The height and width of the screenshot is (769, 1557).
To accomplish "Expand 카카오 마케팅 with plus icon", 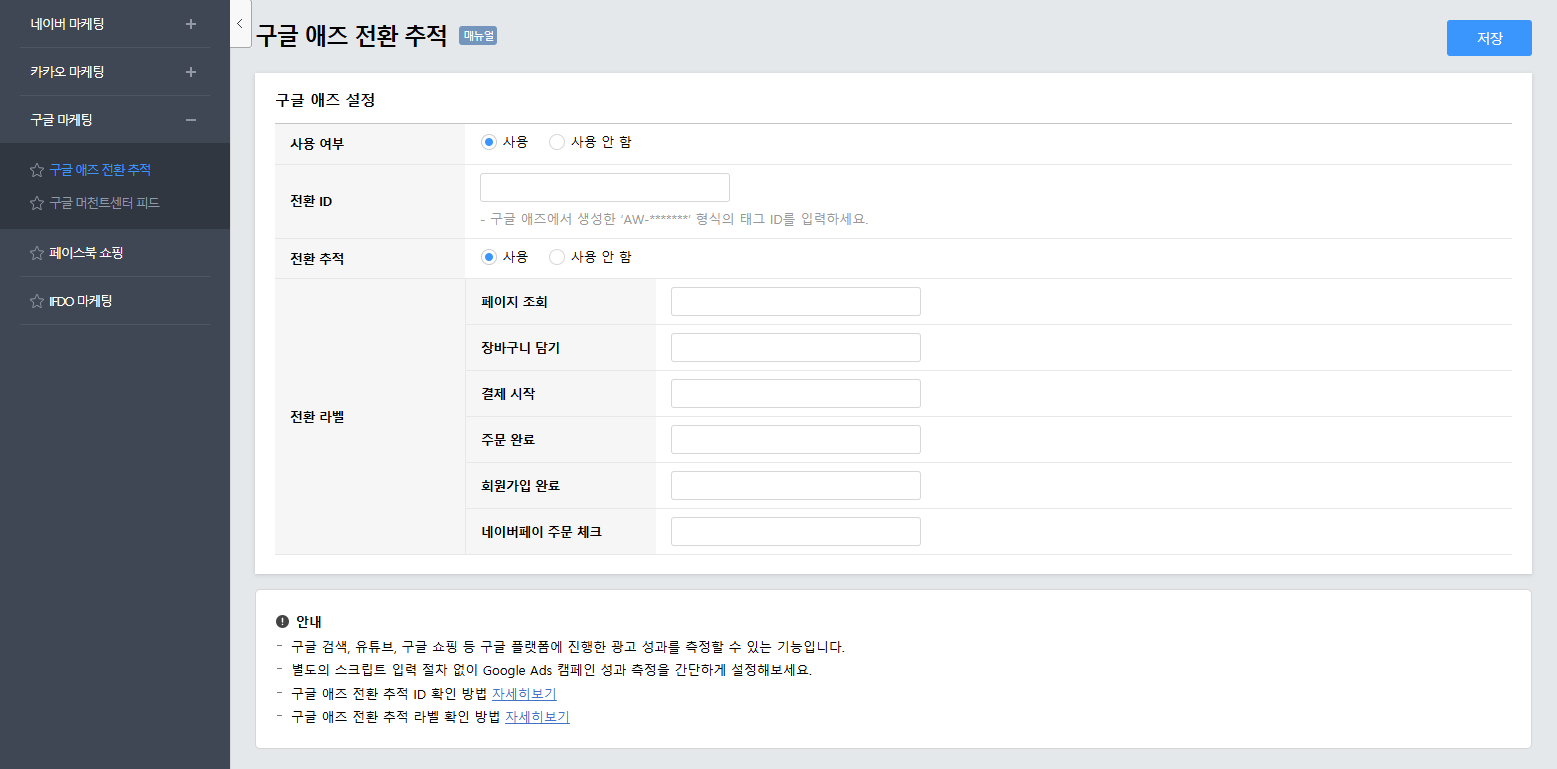I will click(x=191, y=72).
